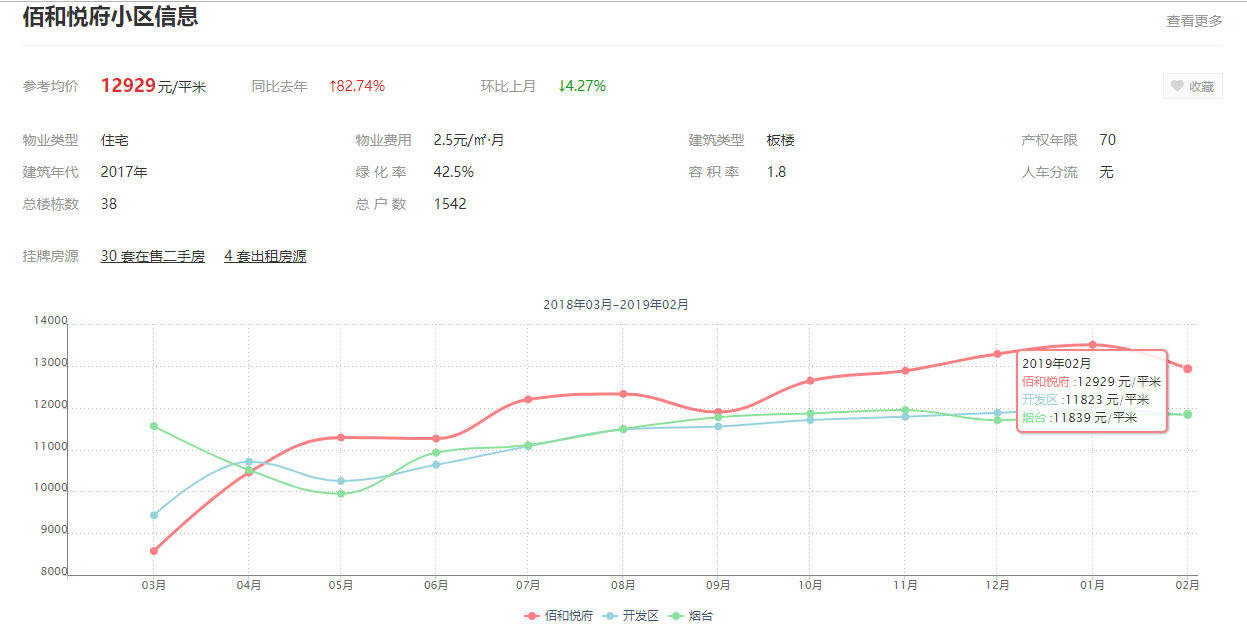Click the tooltip line 佰和悦府: 12929 元/平米
This screenshot has width=1247, height=632.
coord(1091,381)
